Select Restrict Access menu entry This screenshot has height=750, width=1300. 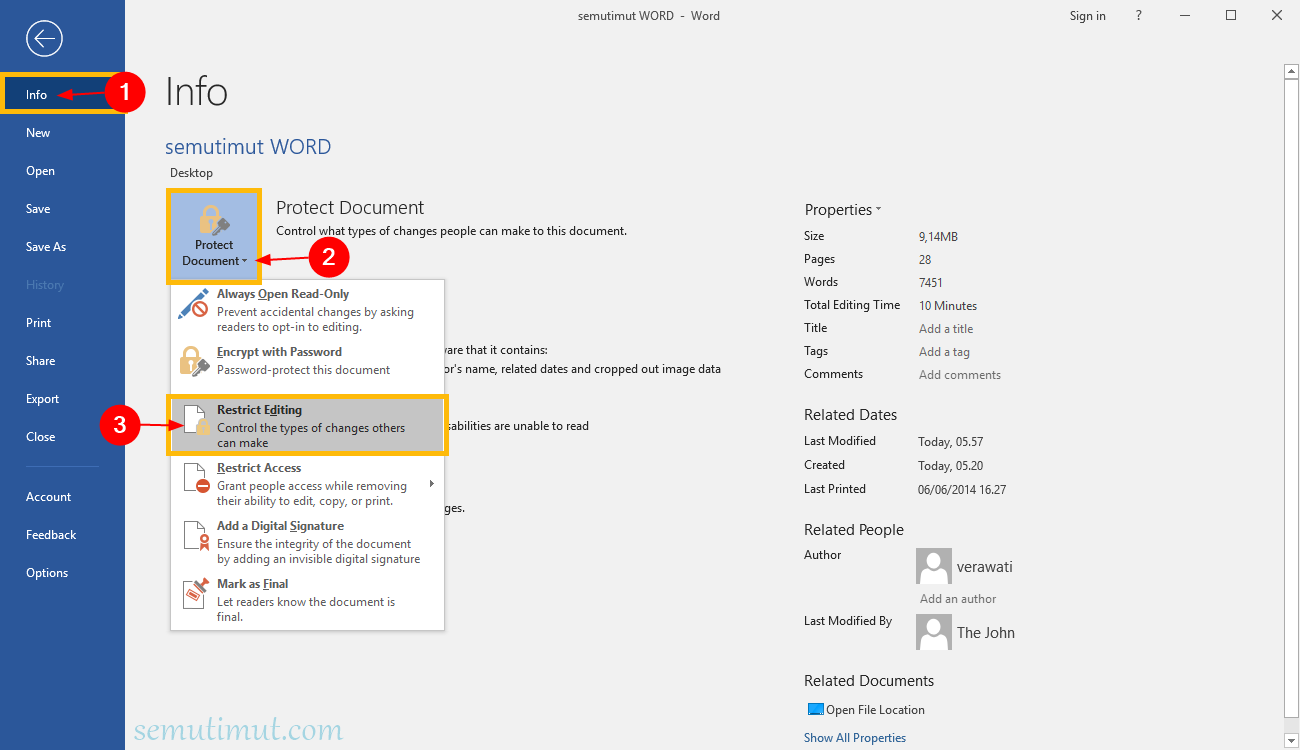pos(307,484)
